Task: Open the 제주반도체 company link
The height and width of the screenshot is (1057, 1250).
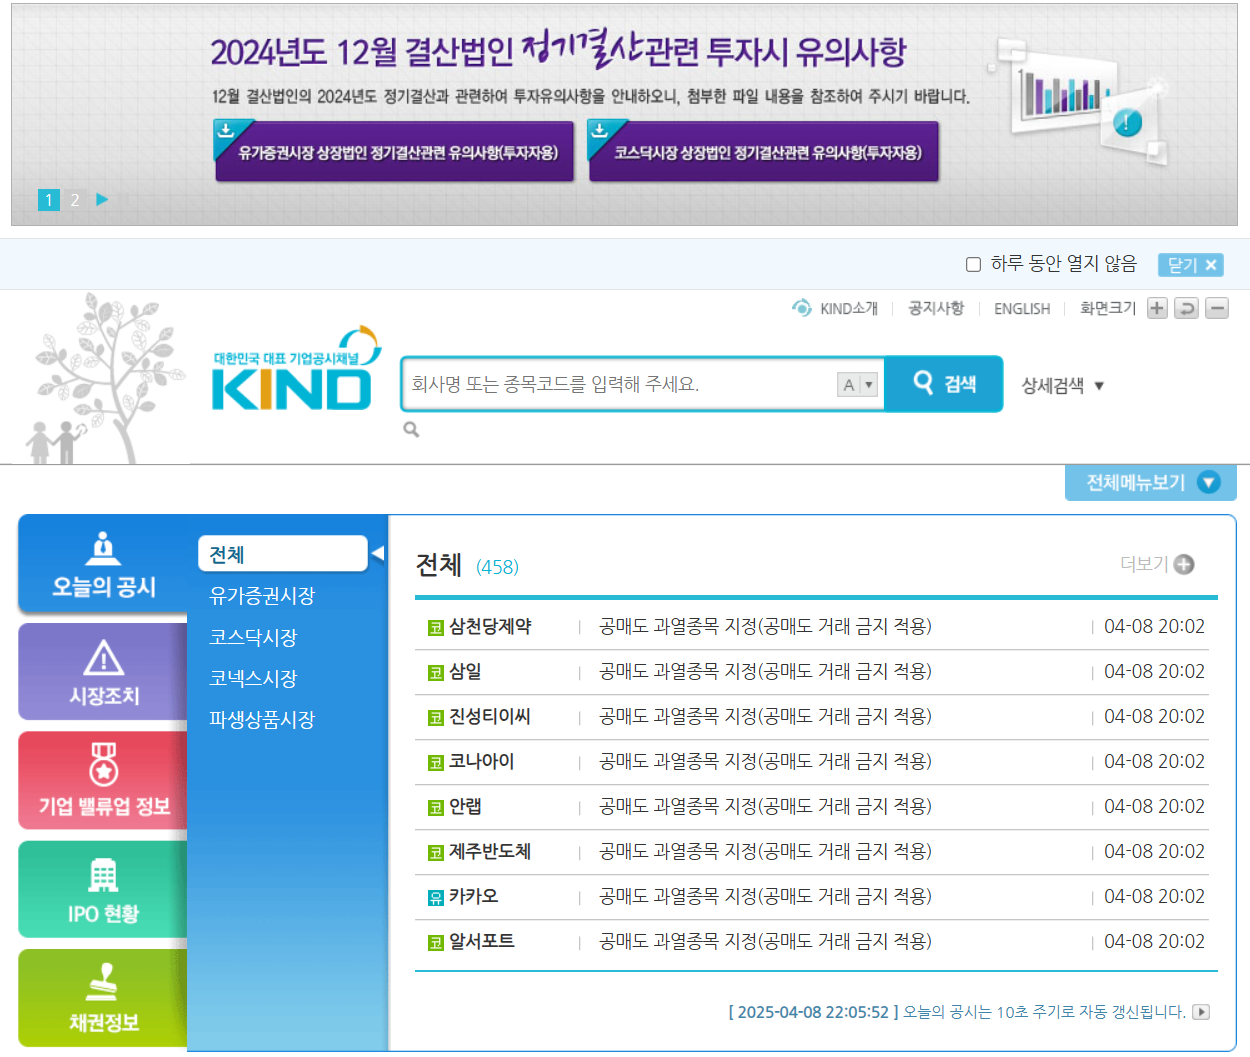Action: tap(490, 852)
